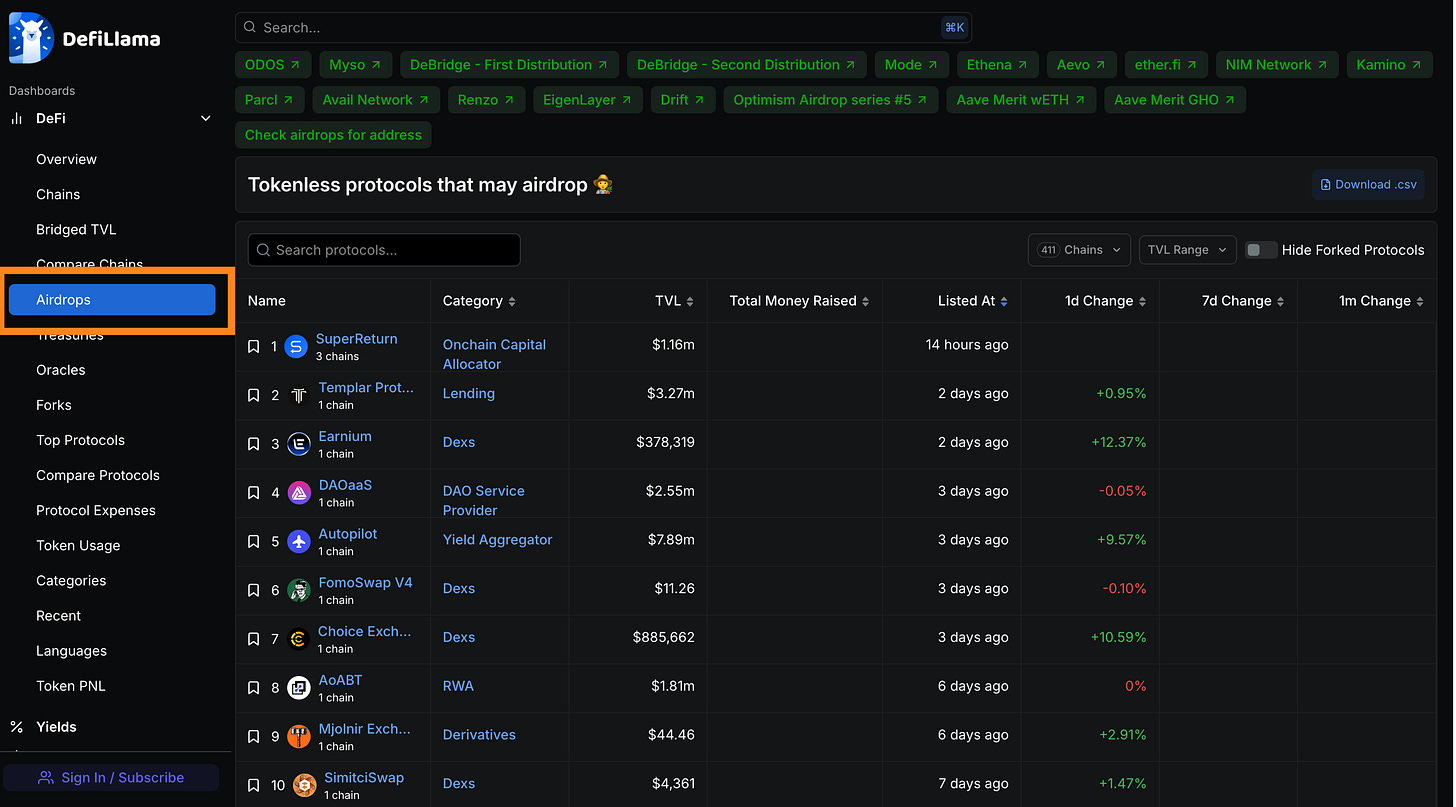
Task: Open the ODOS airdrop link
Action: pos(273,65)
